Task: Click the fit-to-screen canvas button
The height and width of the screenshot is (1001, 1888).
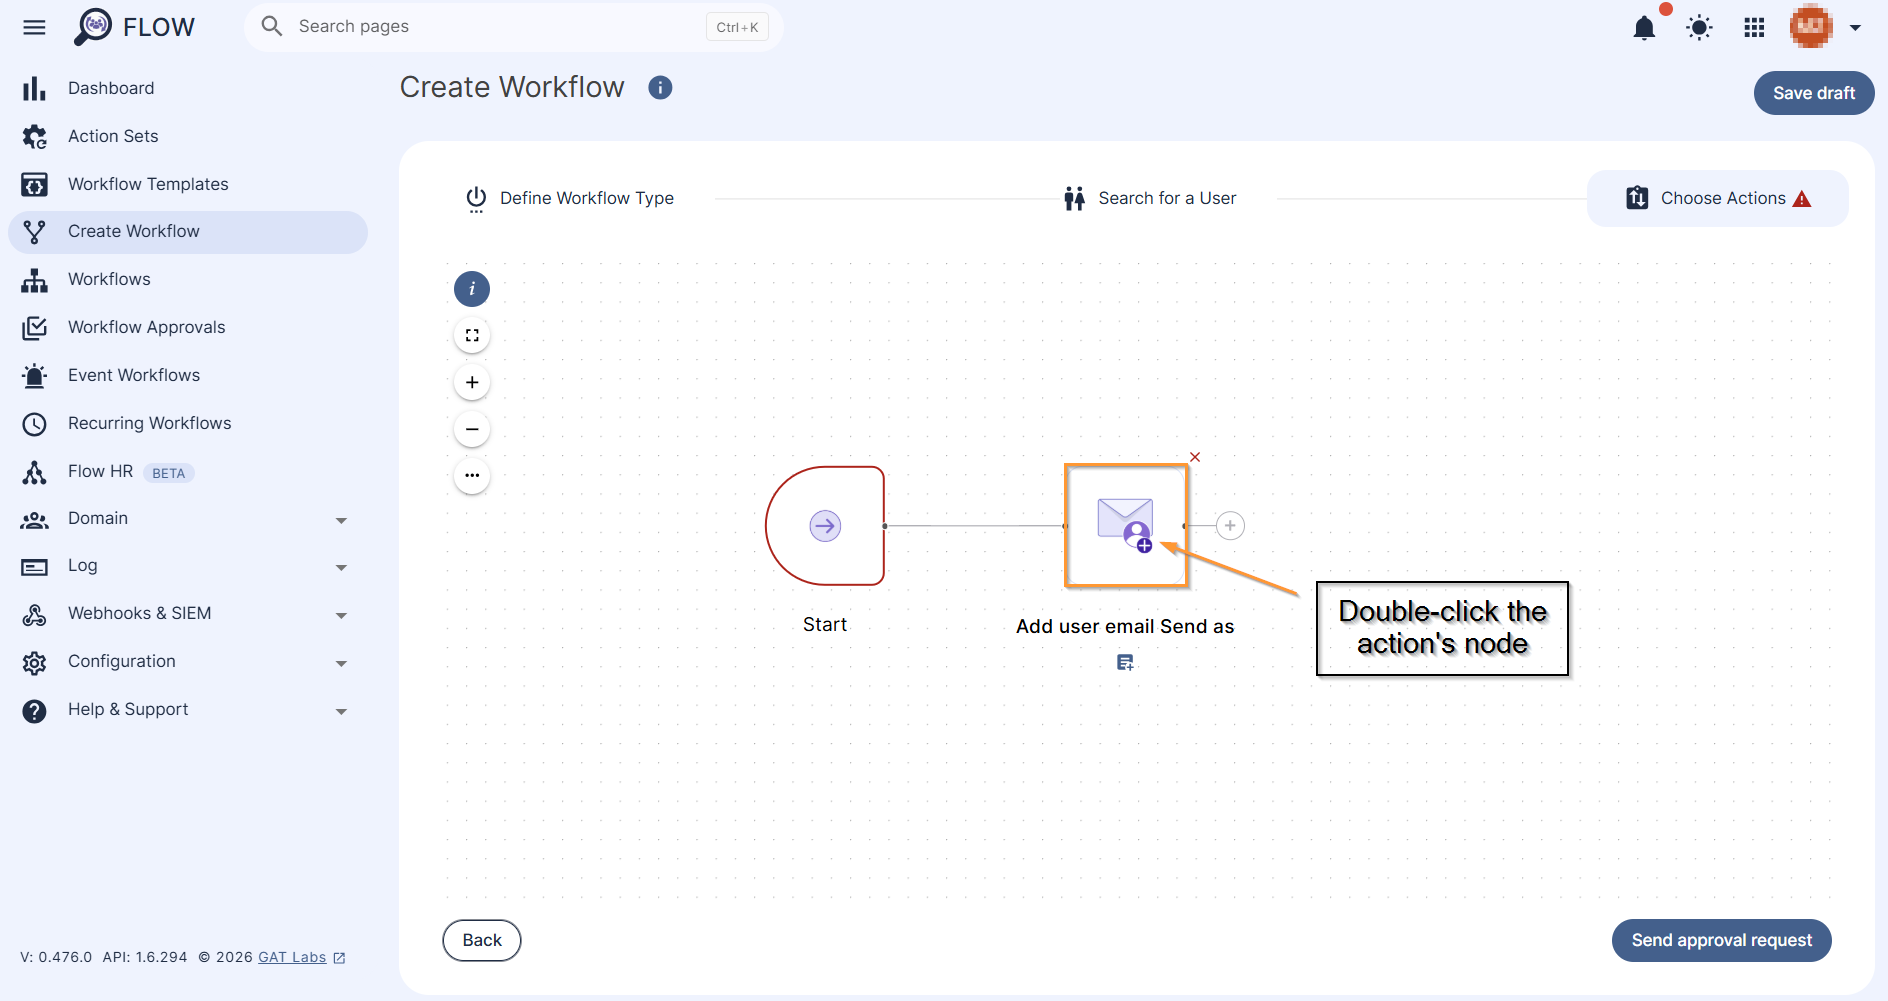Action: tap(472, 335)
